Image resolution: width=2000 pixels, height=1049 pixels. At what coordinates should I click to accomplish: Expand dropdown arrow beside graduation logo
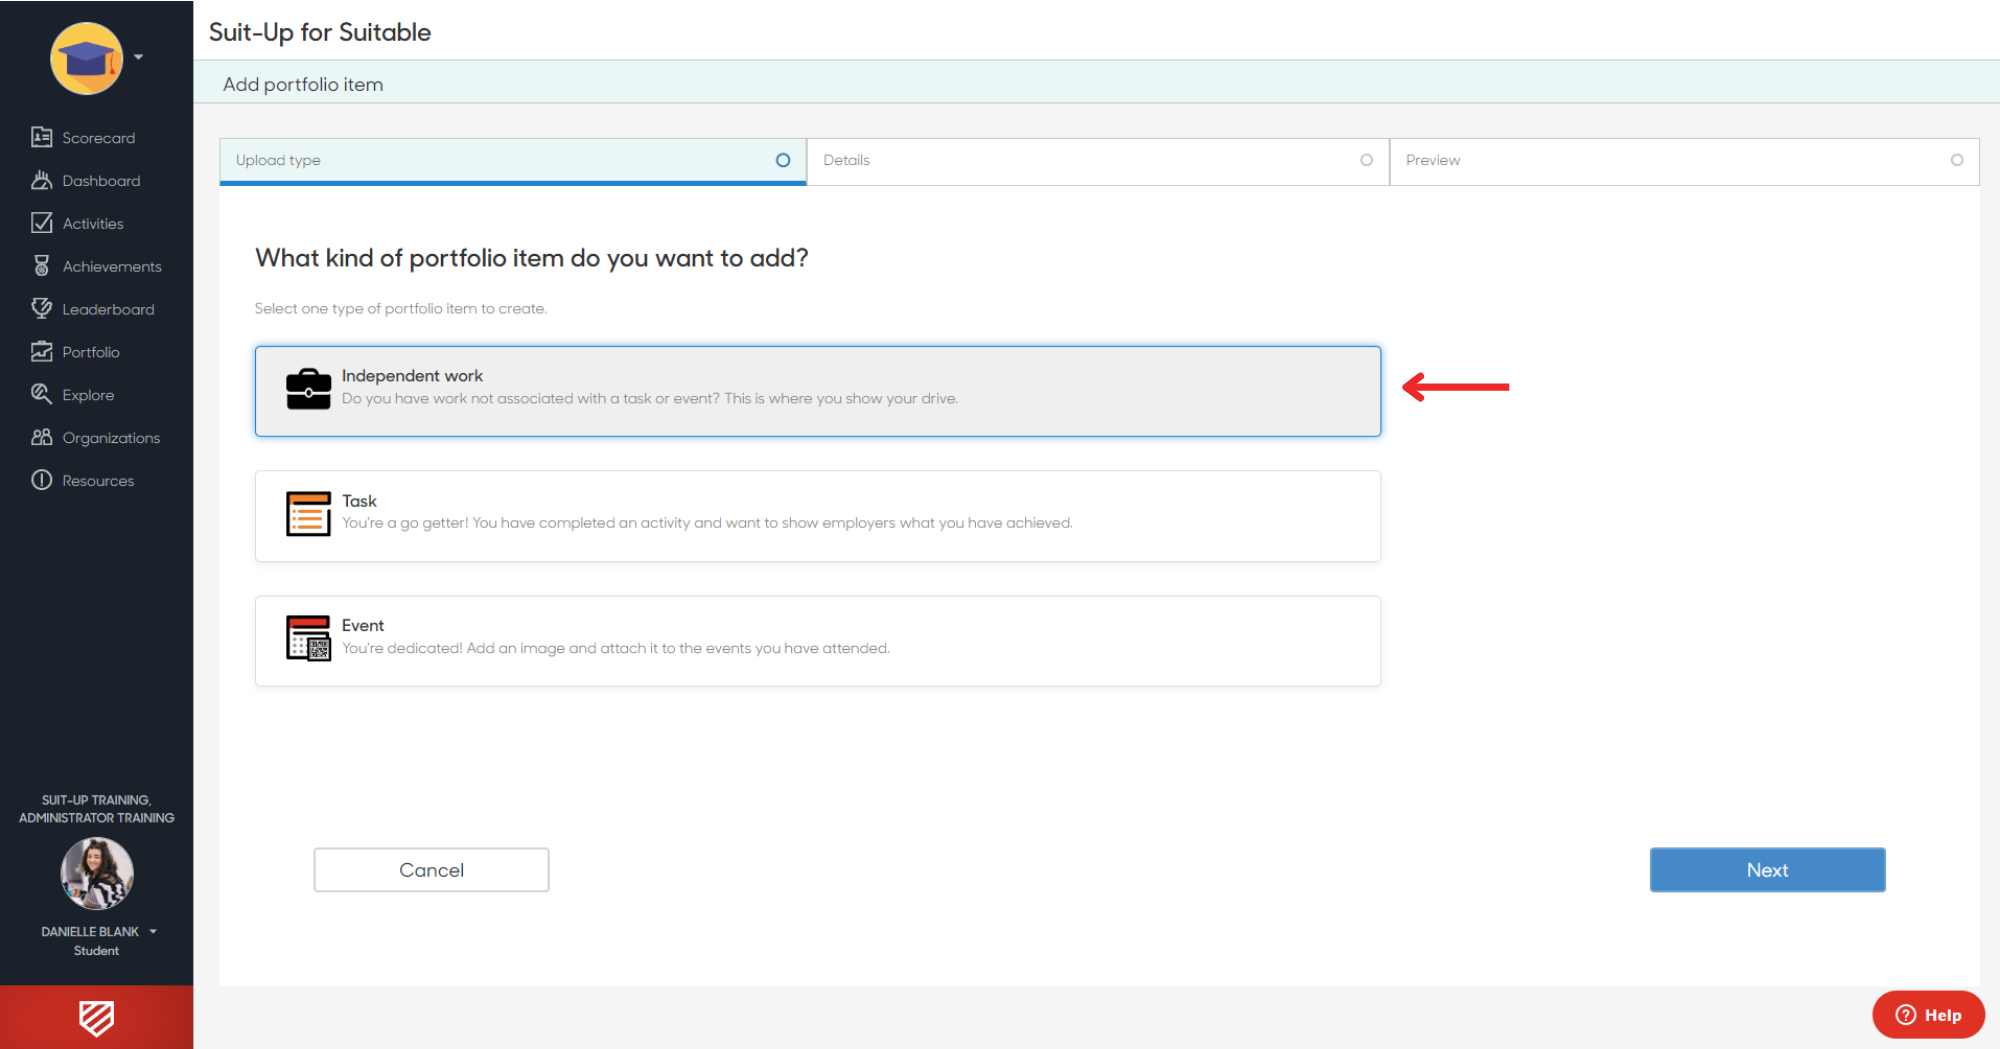139,57
